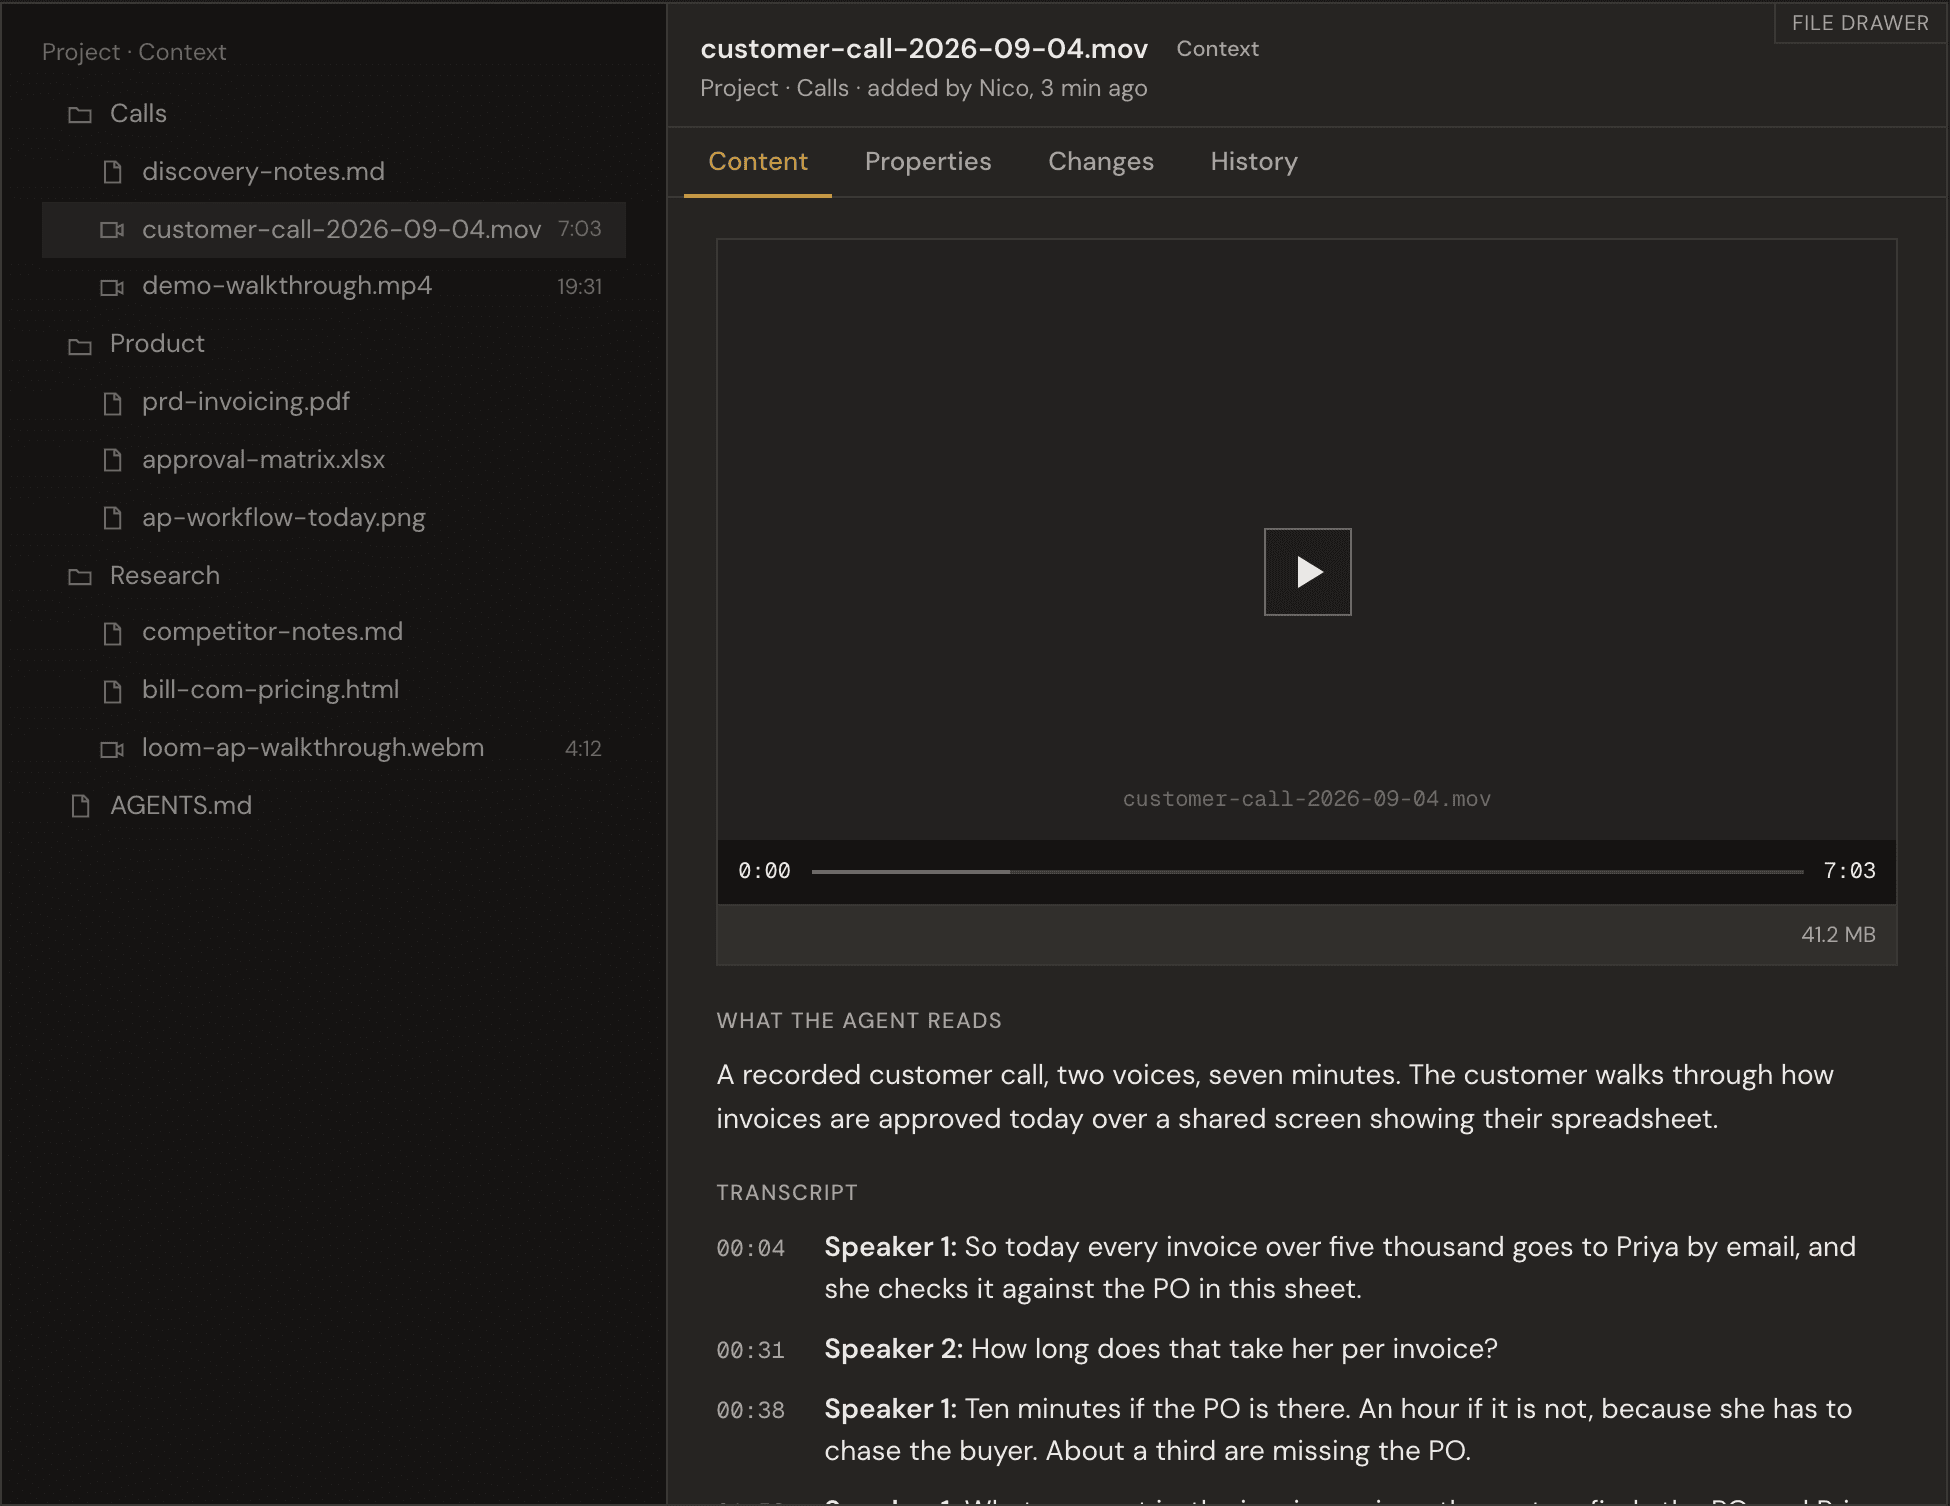Open the Properties tab
1950x1506 pixels.
928,162
